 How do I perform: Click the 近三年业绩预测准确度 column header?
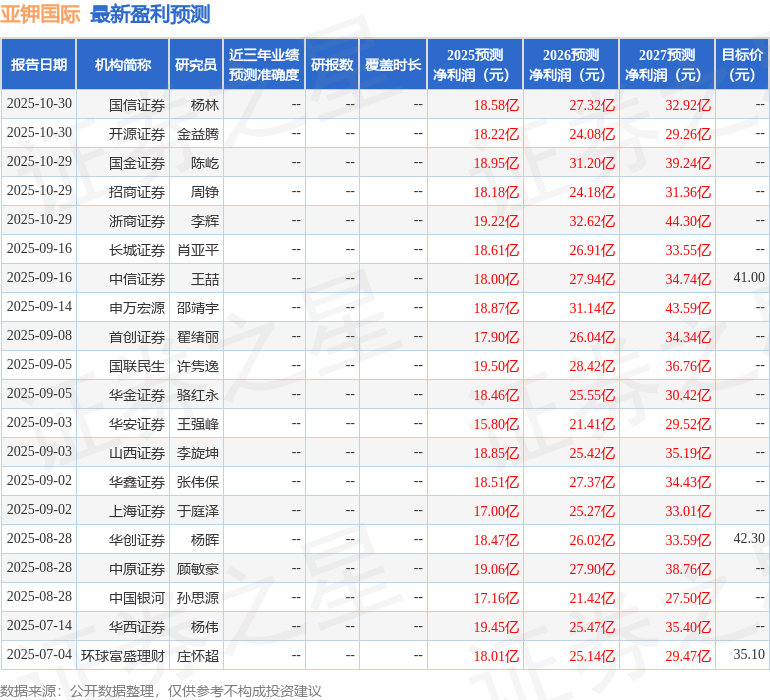tap(263, 65)
